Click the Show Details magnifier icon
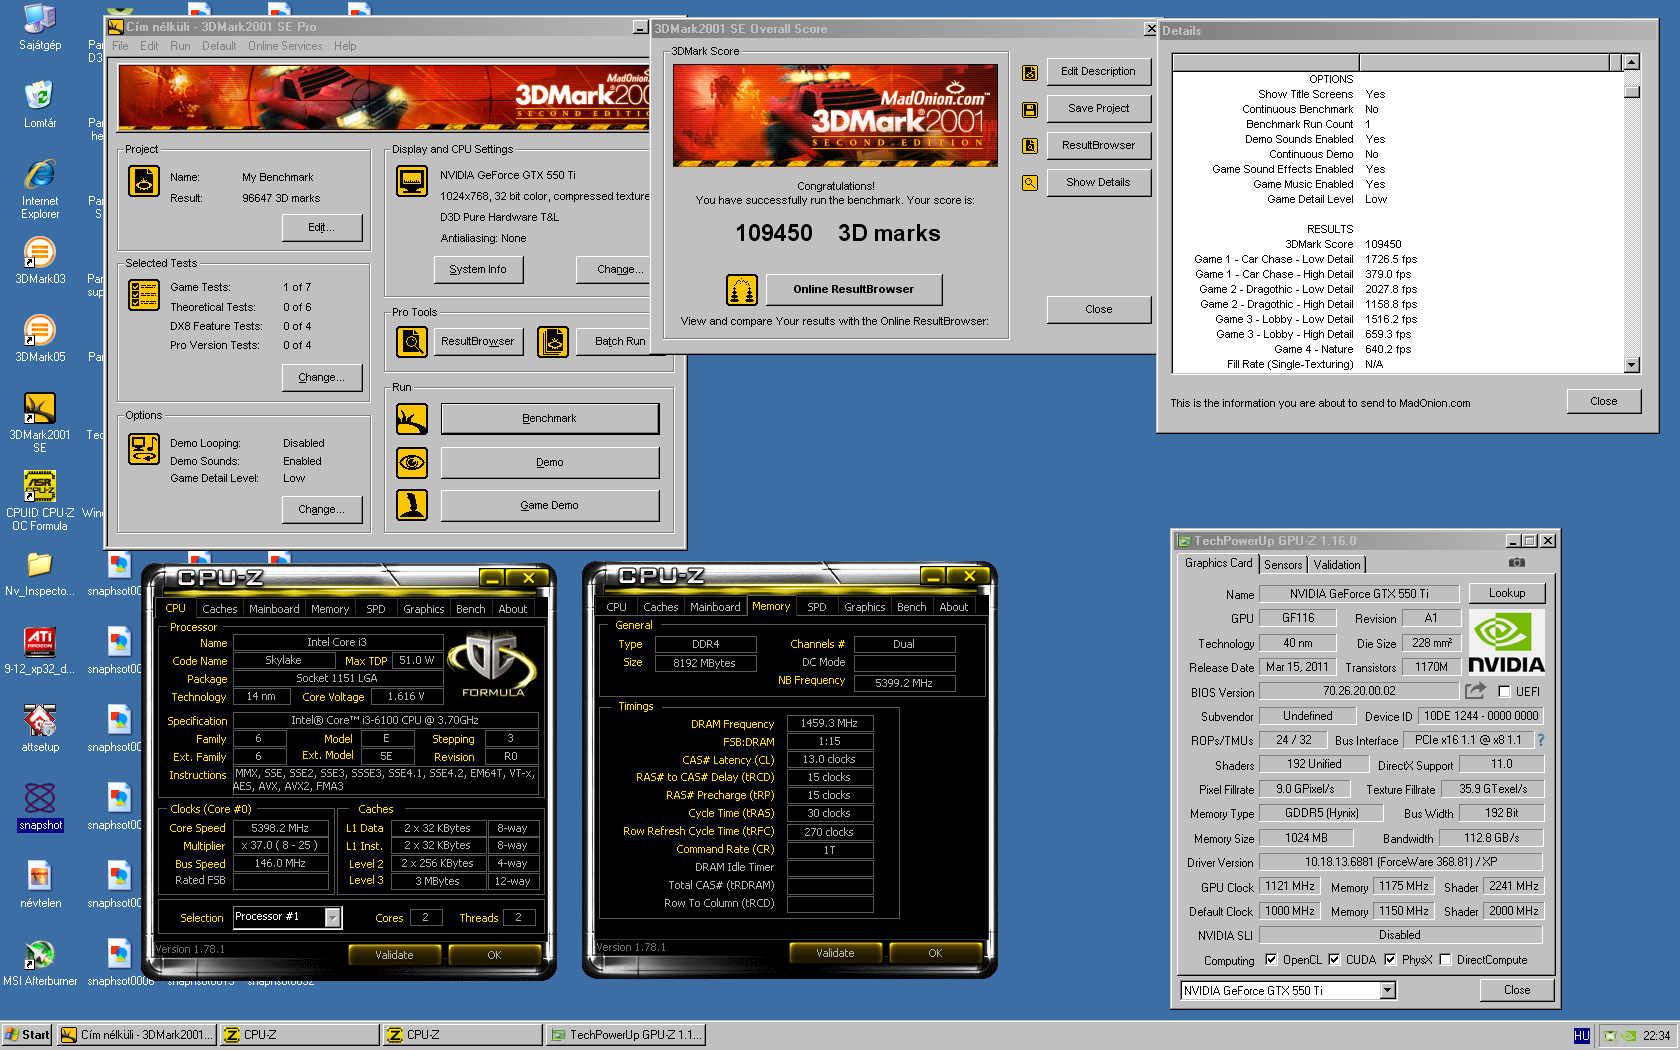Screen dimensions: 1680x1050 coord(1030,183)
